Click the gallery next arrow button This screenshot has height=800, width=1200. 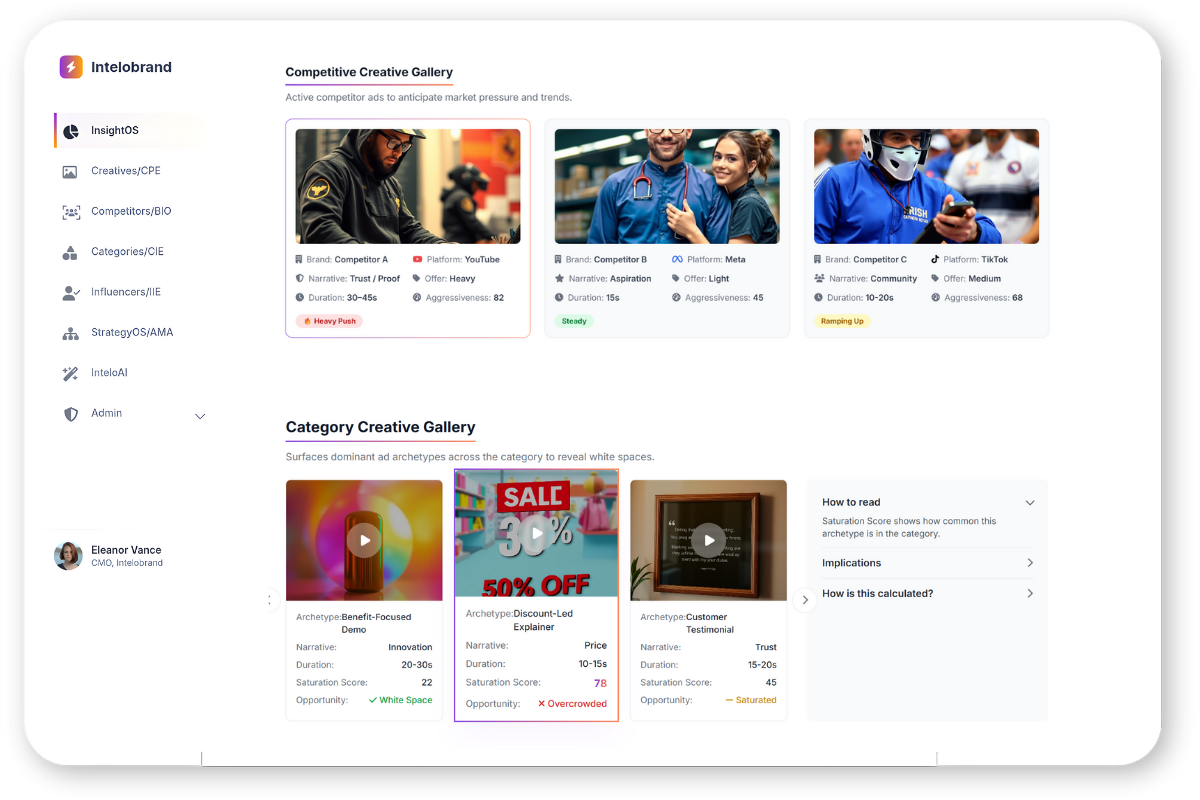coord(804,600)
